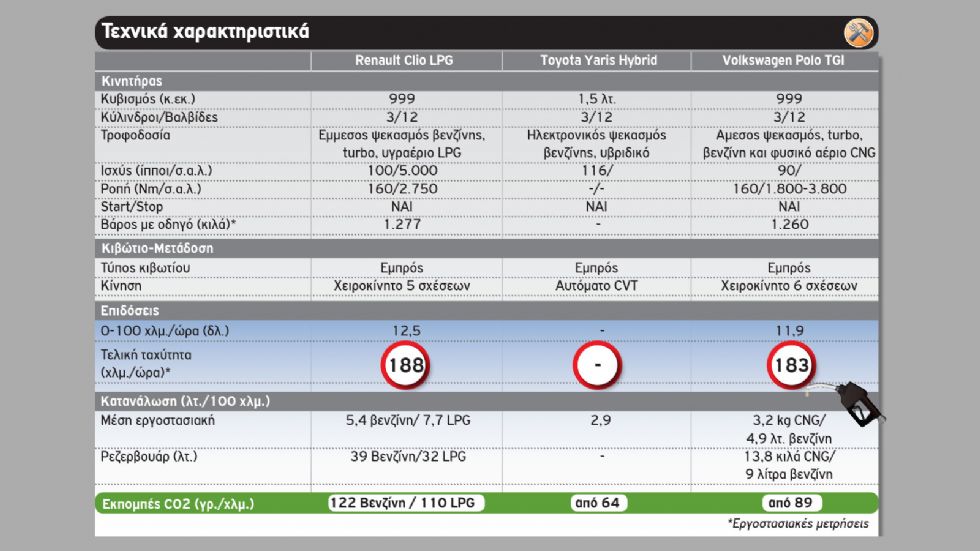
Task: Click the 5,4 βενζίνη/ 7,7 LPG cell
Action: [408, 420]
